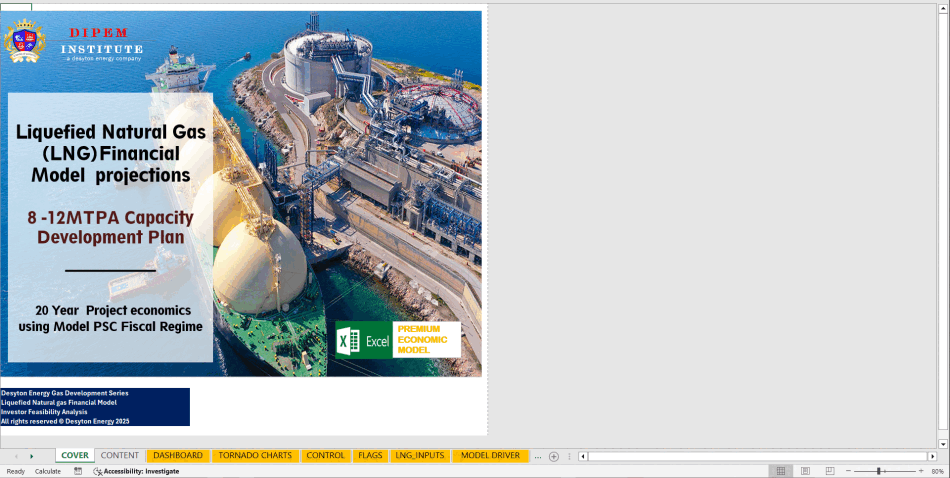Click the New Sheet plus icon
The height and width of the screenshot is (478, 950).
coord(554,456)
